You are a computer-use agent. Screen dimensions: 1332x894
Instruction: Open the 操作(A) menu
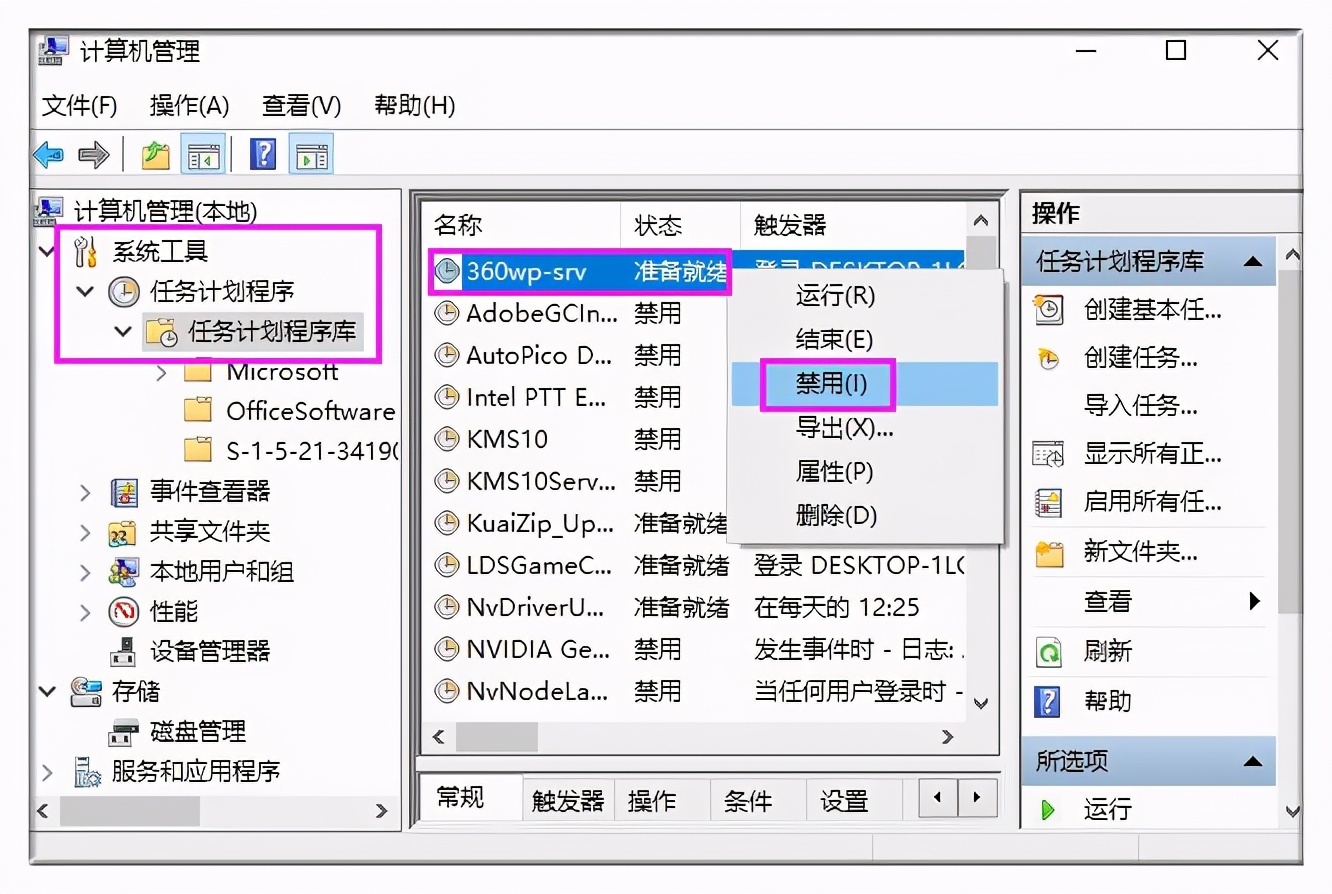(189, 105)
